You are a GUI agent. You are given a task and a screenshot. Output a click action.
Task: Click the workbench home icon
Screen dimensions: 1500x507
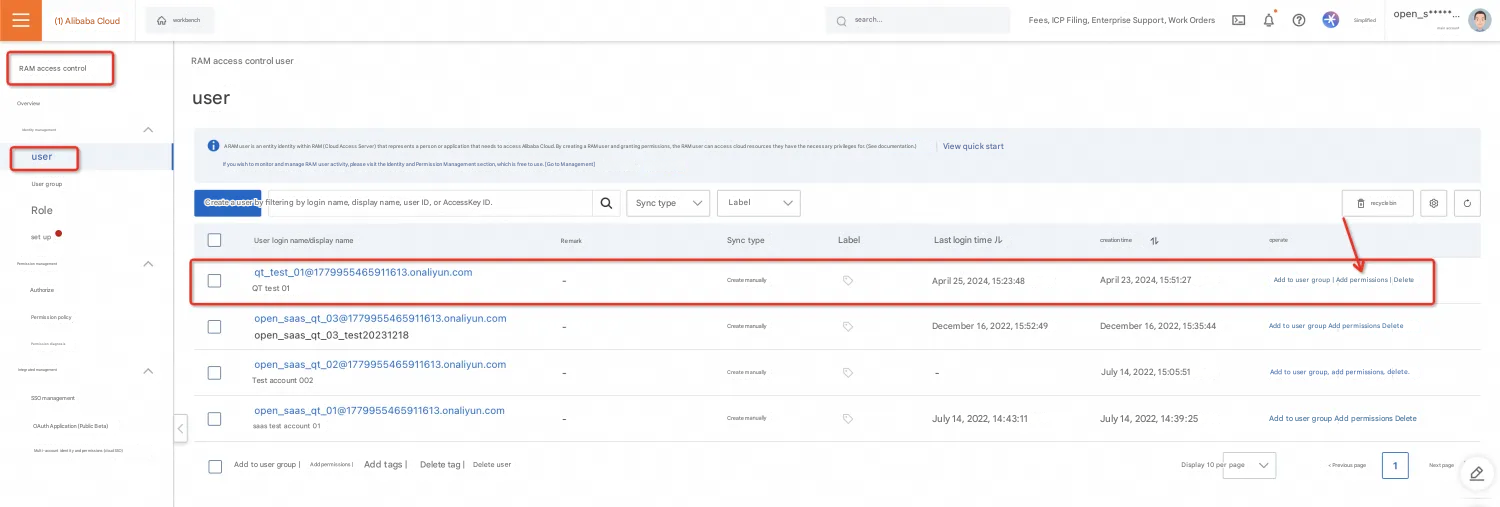pyautogui.click(x=162, y=20)
